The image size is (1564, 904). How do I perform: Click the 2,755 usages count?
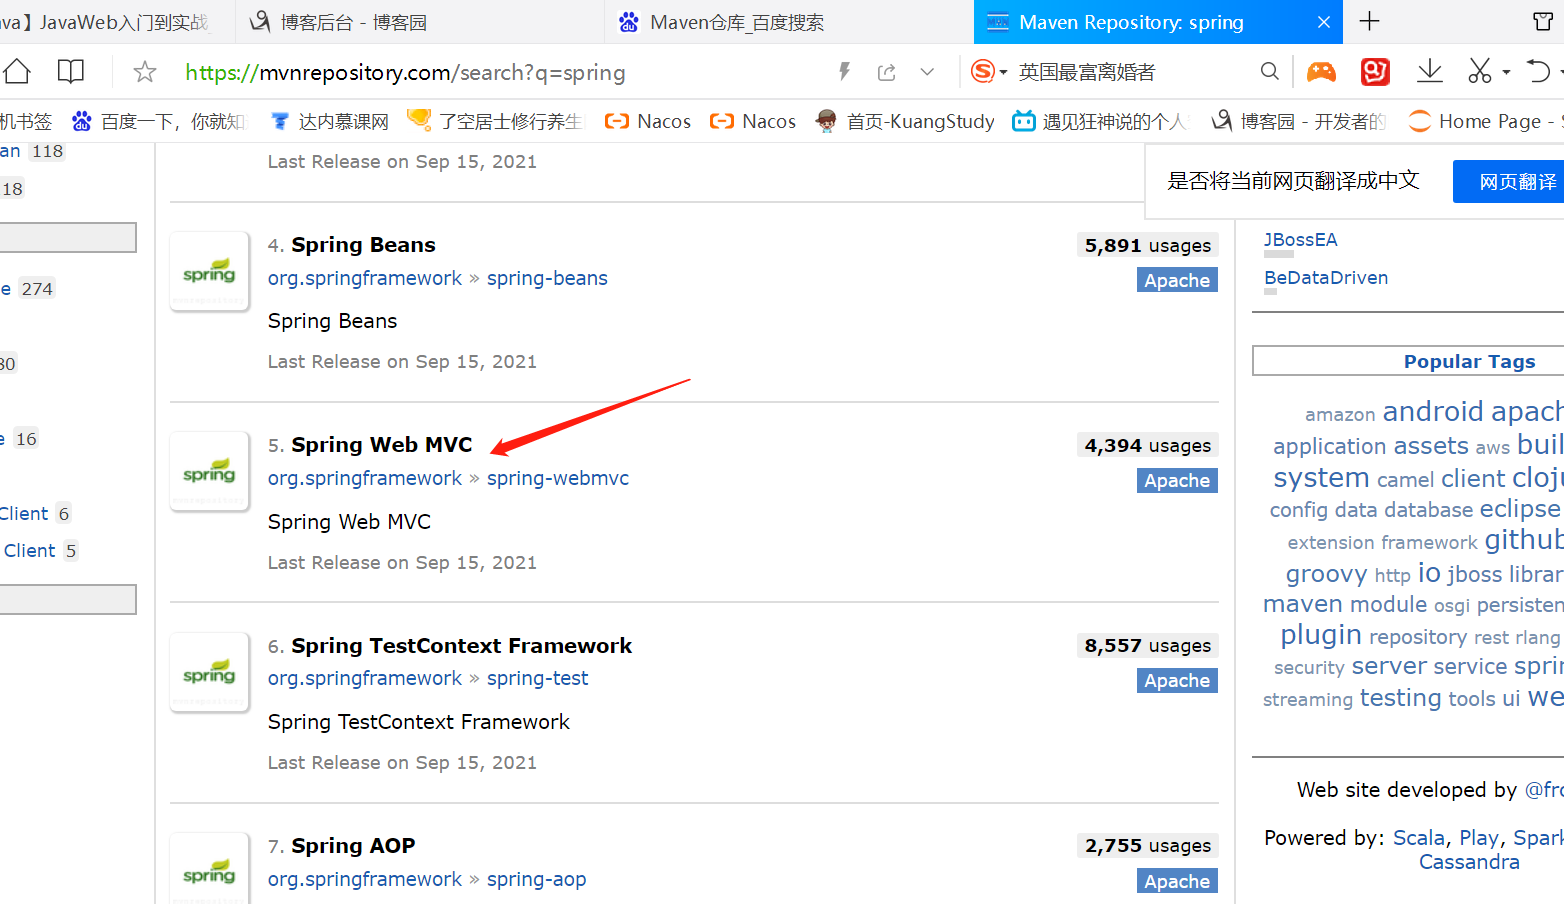point(1147,845)
